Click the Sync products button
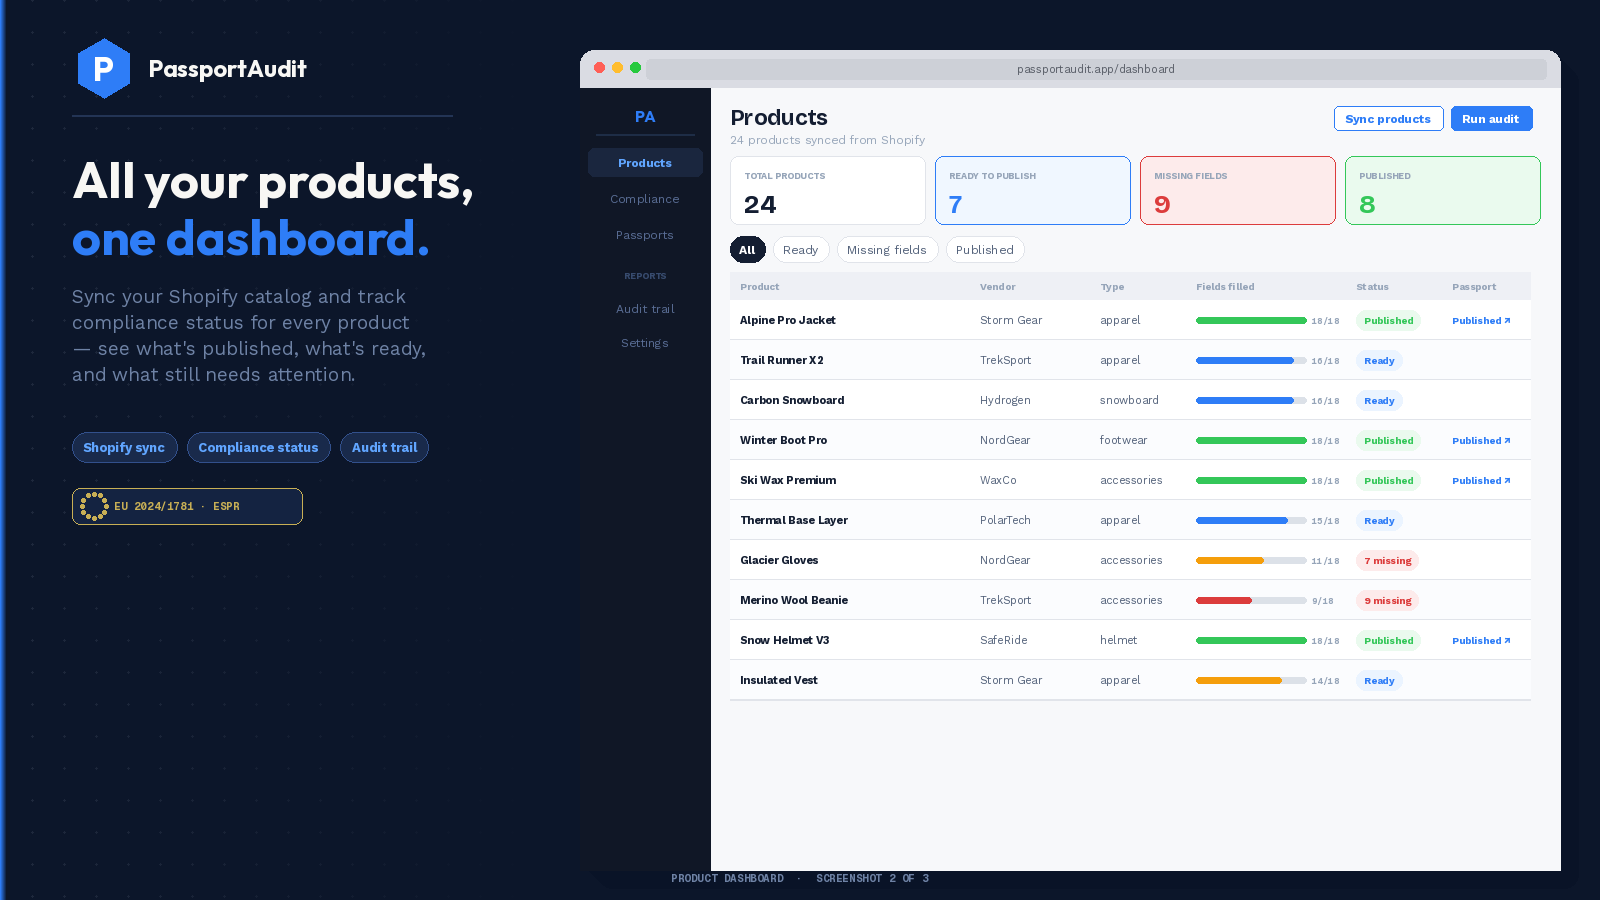The width and height of the screenshot is (1600, 900). pos(1388,119)
